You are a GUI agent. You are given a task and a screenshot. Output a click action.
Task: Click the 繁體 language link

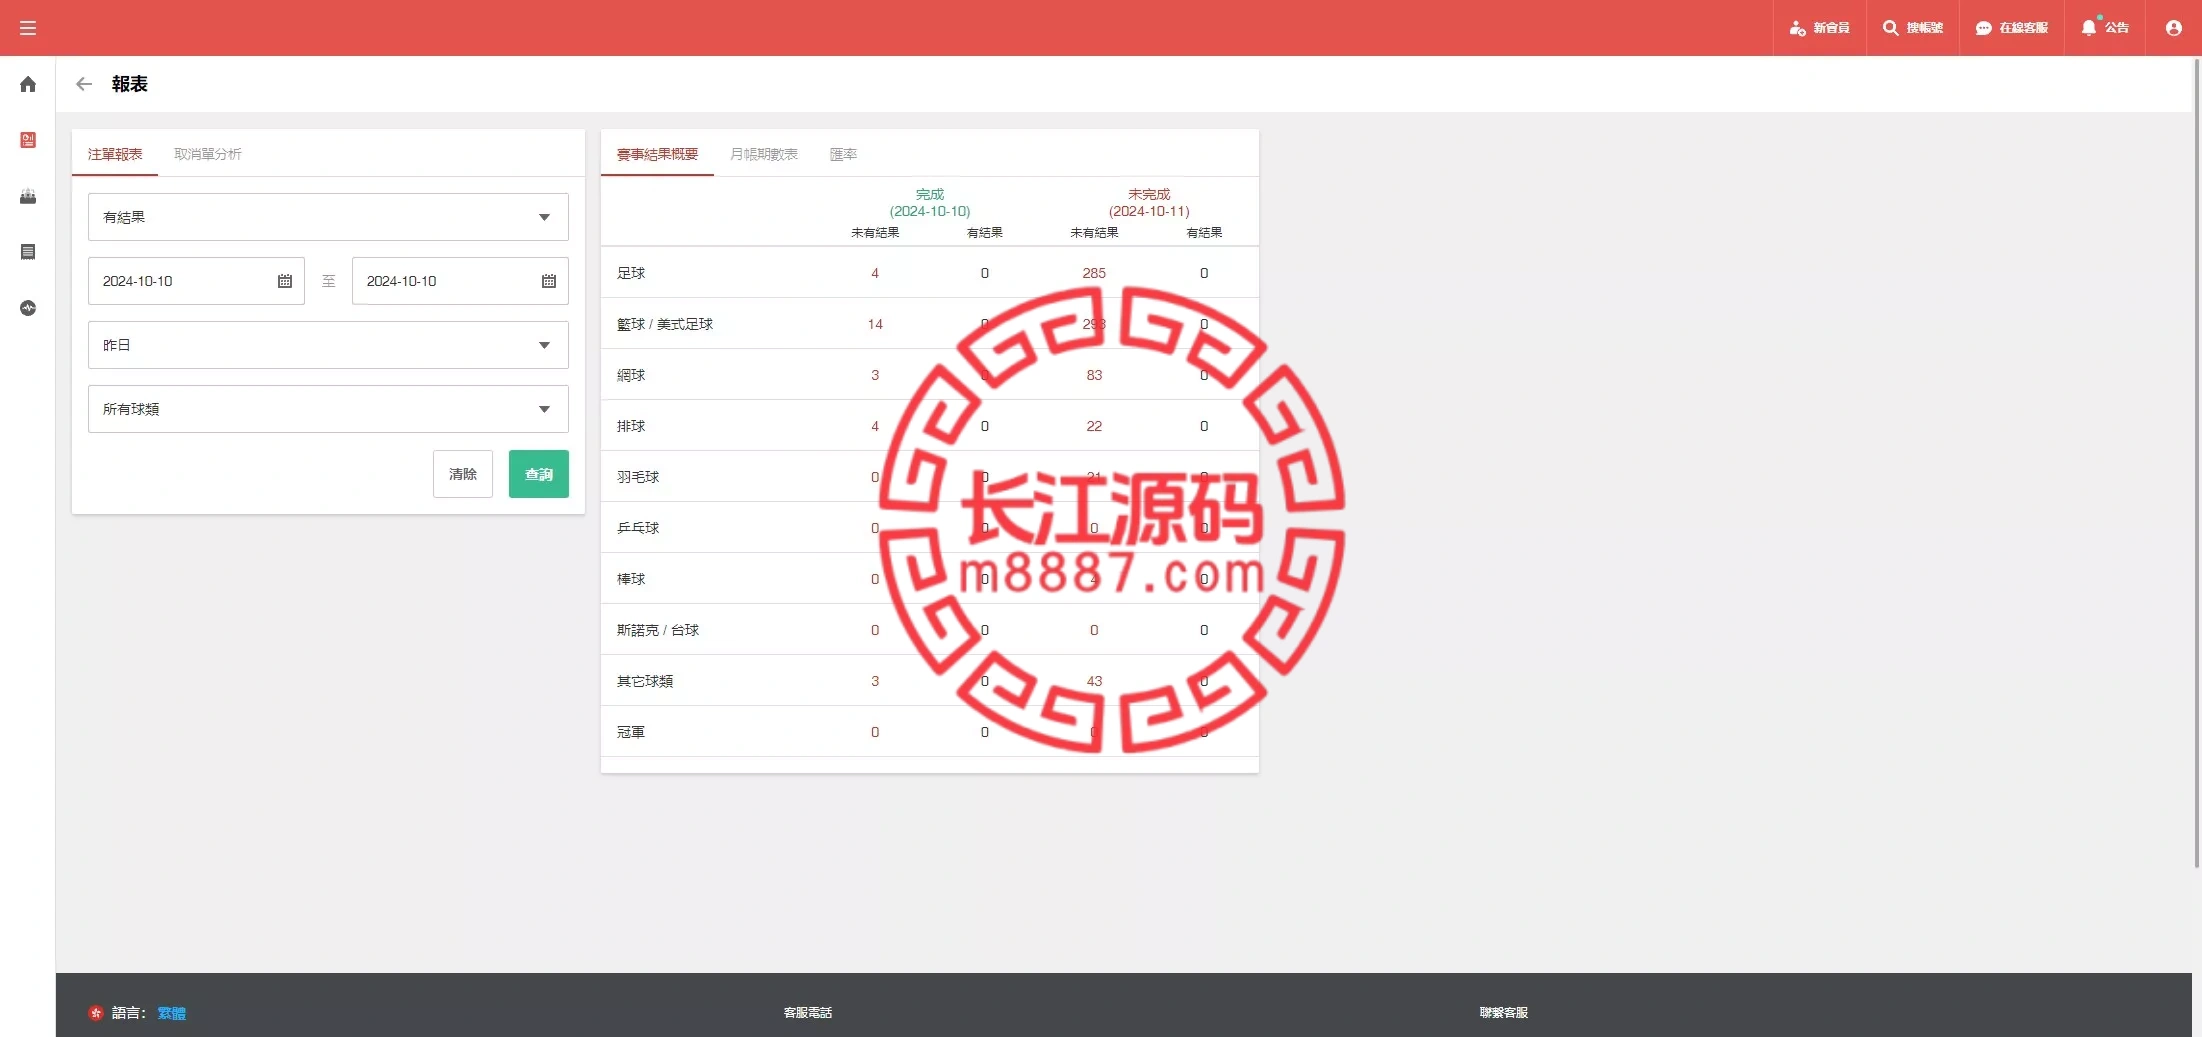[x=172, y=1013]
